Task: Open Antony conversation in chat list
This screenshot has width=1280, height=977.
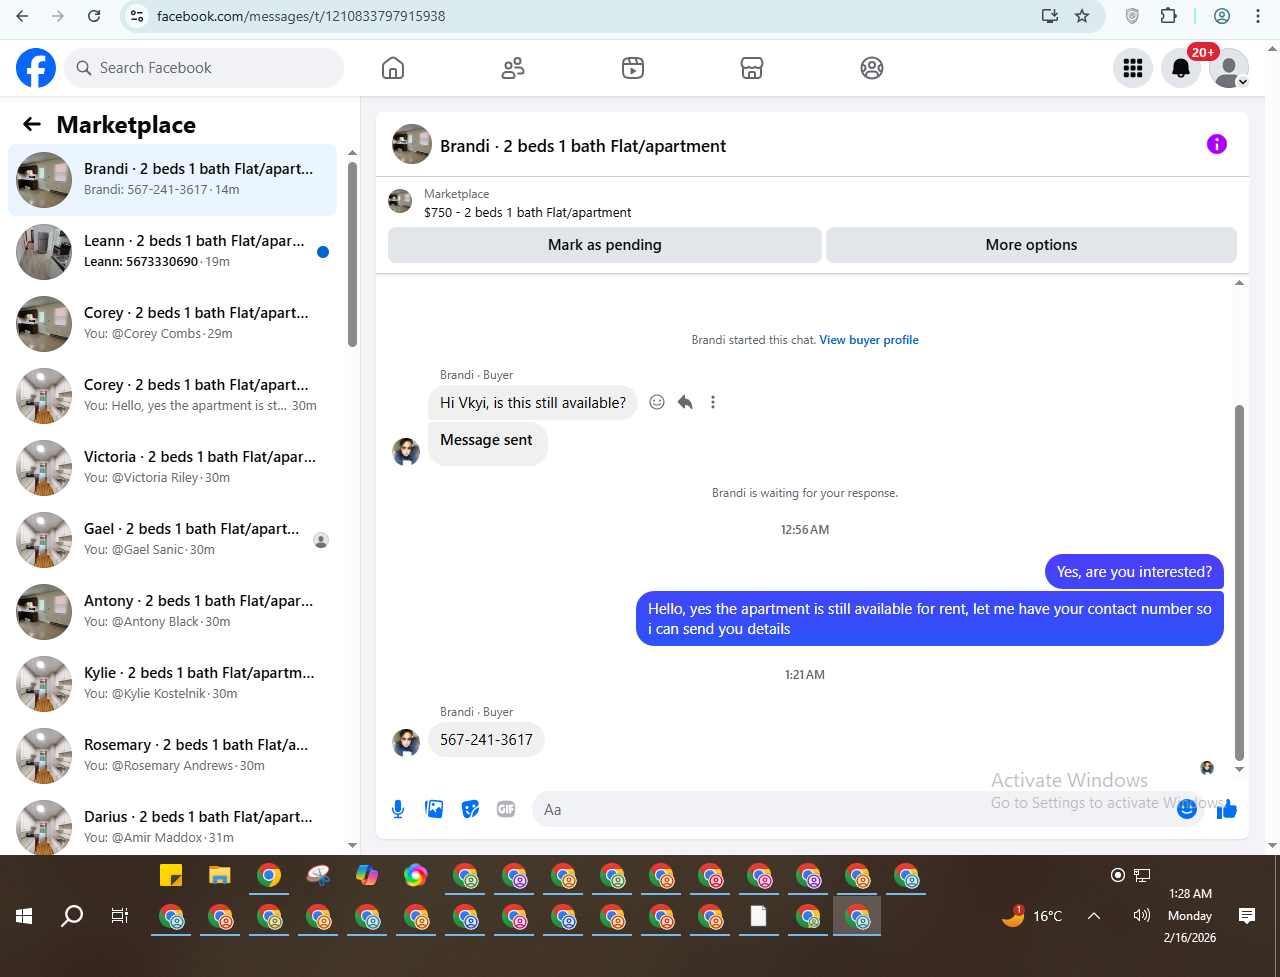Action: point(172,612)
